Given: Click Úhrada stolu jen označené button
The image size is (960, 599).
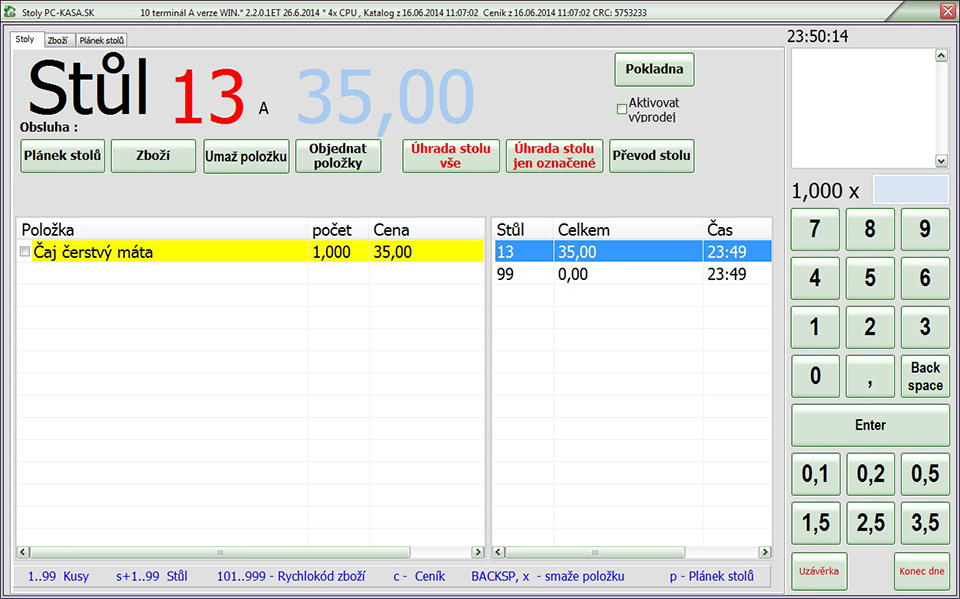Looking at the screenshot, I should click(554, 156).
